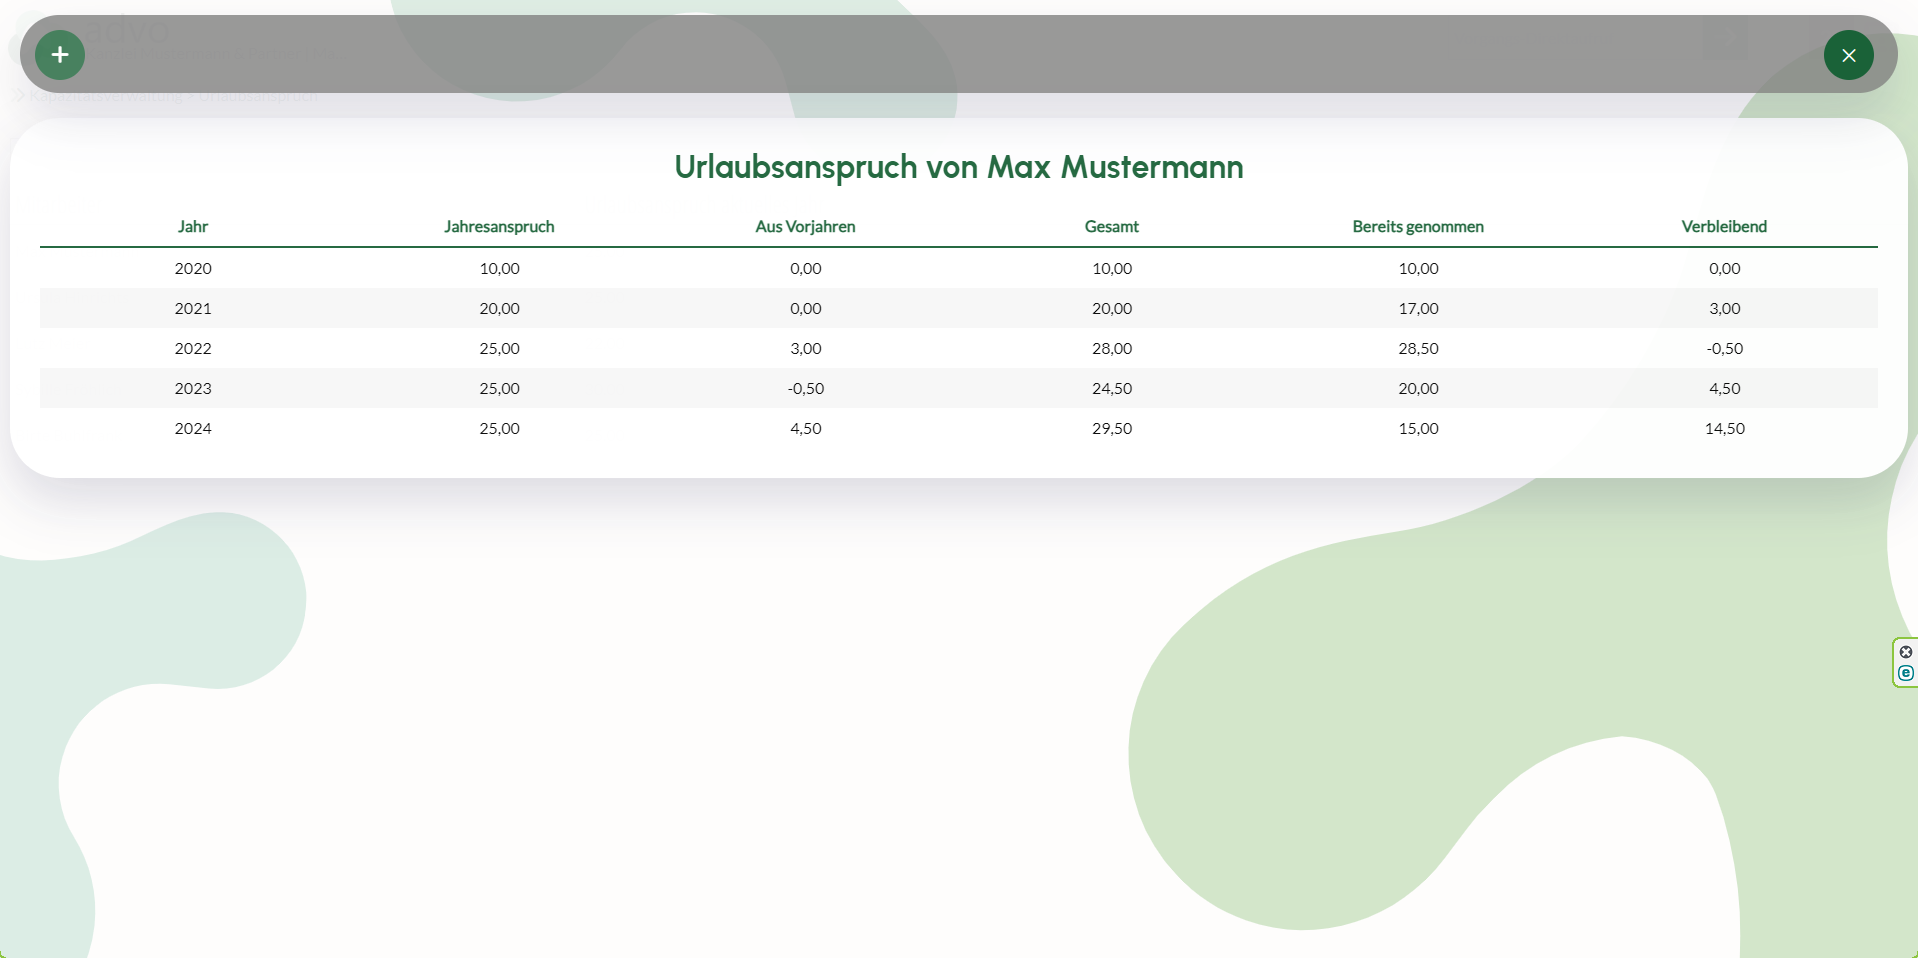The height and width of the screenshot is (958, 1918).
Task: Click the negative remaining value for 2022
Action: (x=1724, y=349)
